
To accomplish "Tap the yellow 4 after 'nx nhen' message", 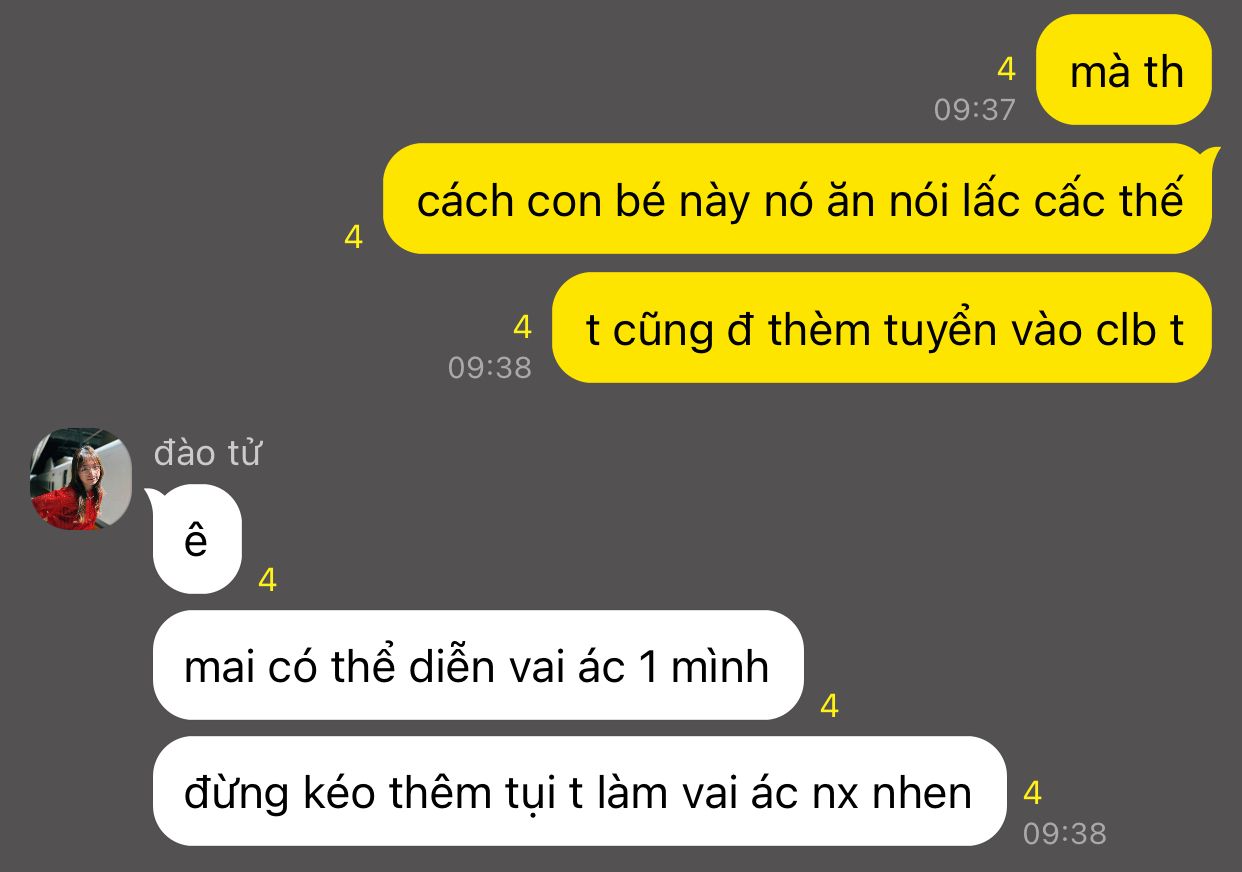I will 1033,794.
